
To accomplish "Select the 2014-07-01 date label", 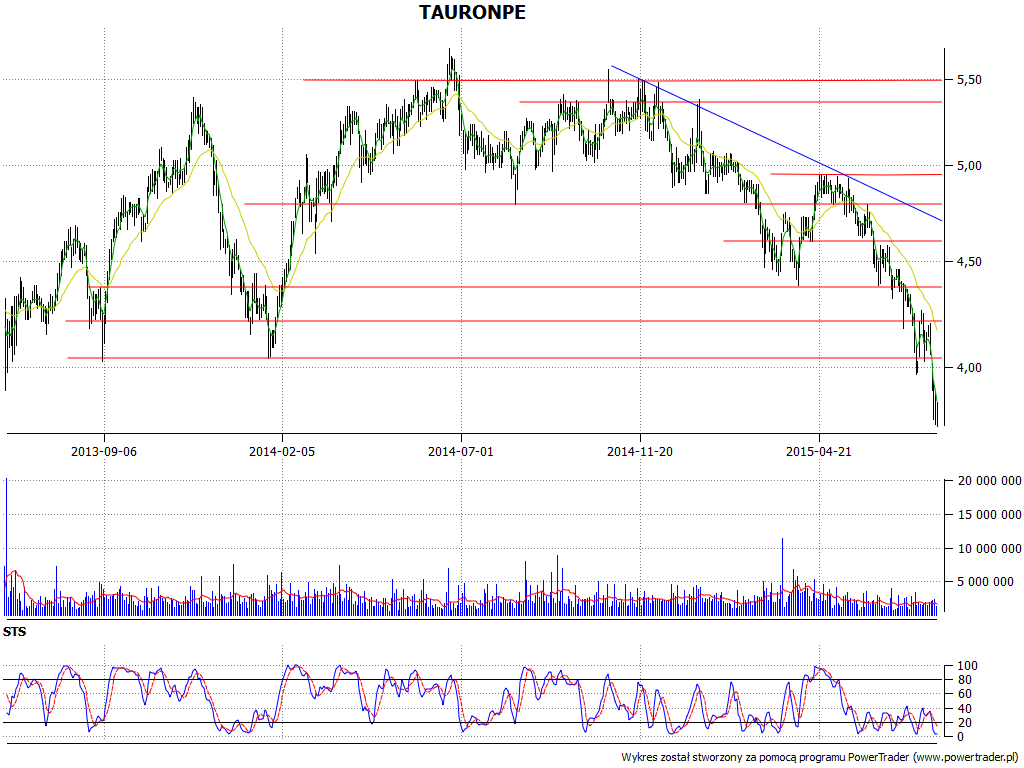I will (x=461, y=451).
